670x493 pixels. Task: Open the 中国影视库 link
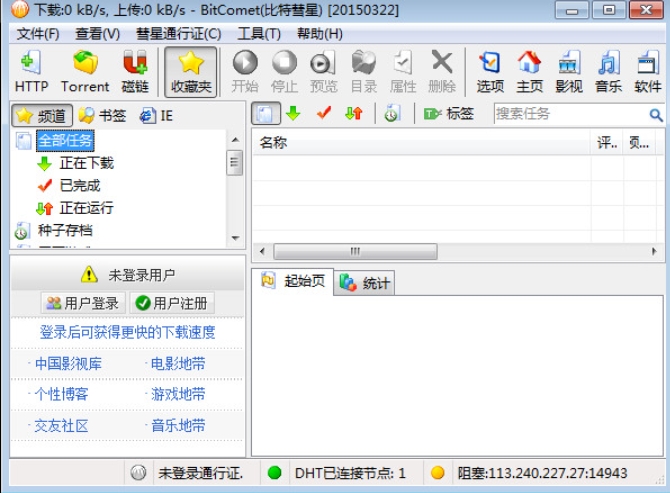pos(68,364)
